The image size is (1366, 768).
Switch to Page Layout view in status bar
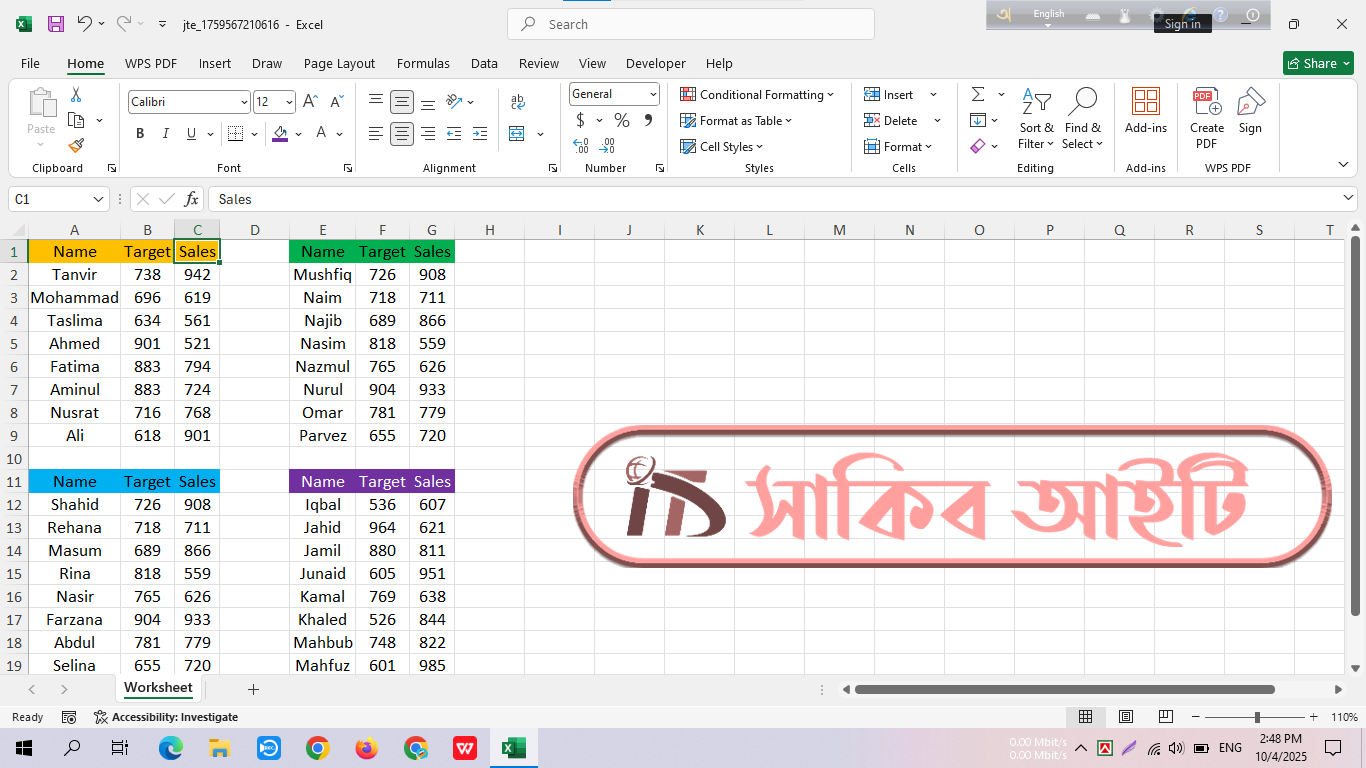(1125, 717)
